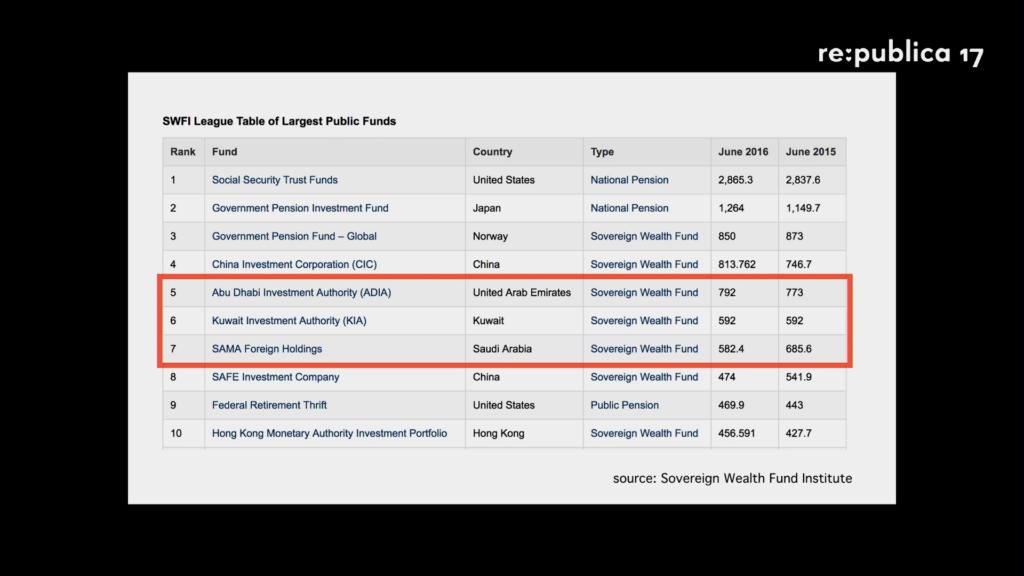
Task: Click the June 2016 value 2,865.3
Action: [735, 180]
